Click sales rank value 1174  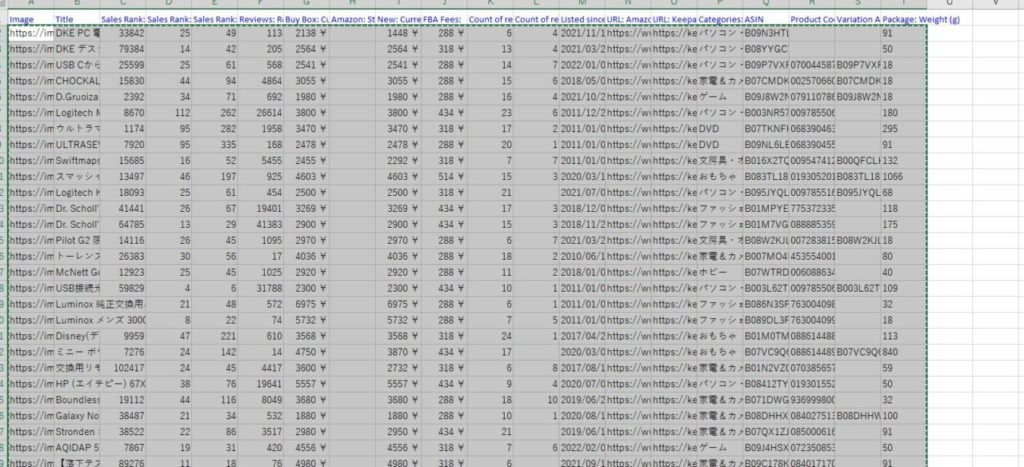click(122, 129)
